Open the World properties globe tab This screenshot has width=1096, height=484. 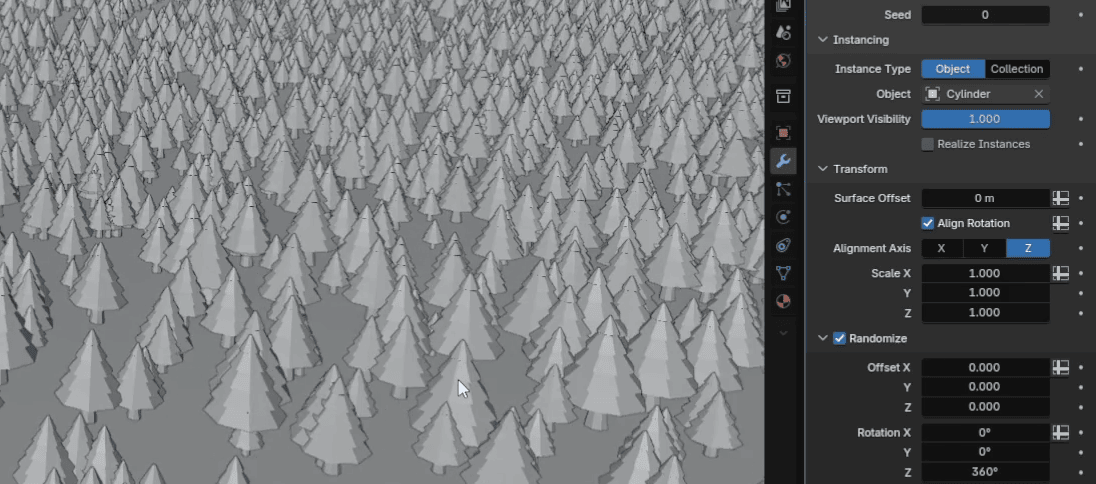coord(784,62)
